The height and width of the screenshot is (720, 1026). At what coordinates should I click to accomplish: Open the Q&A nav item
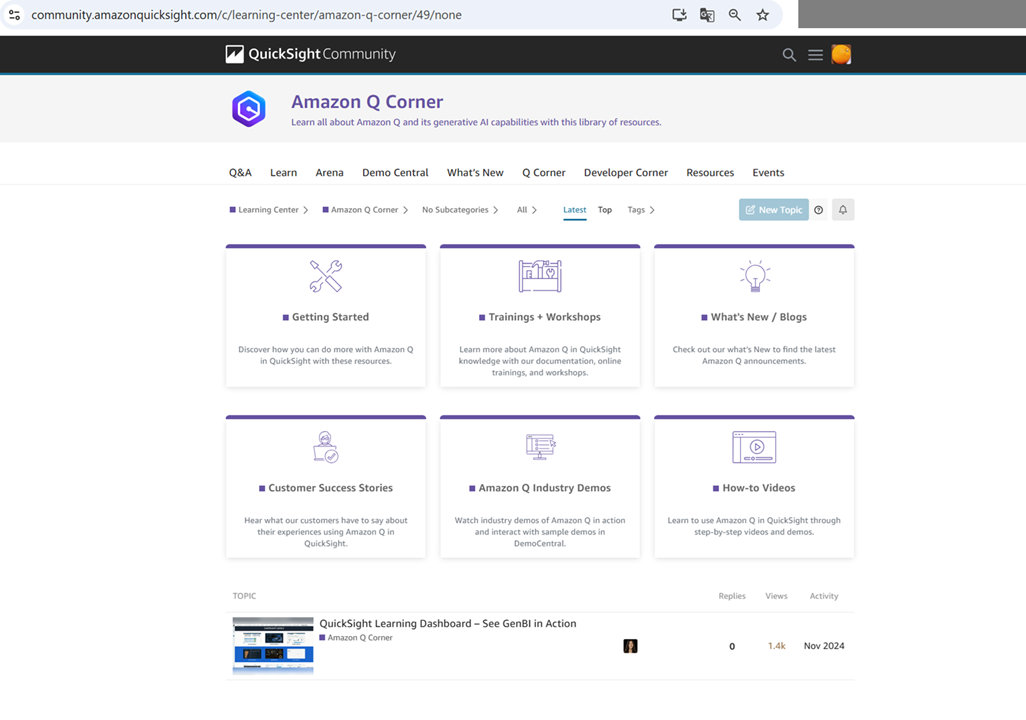(x=240, y=173)
